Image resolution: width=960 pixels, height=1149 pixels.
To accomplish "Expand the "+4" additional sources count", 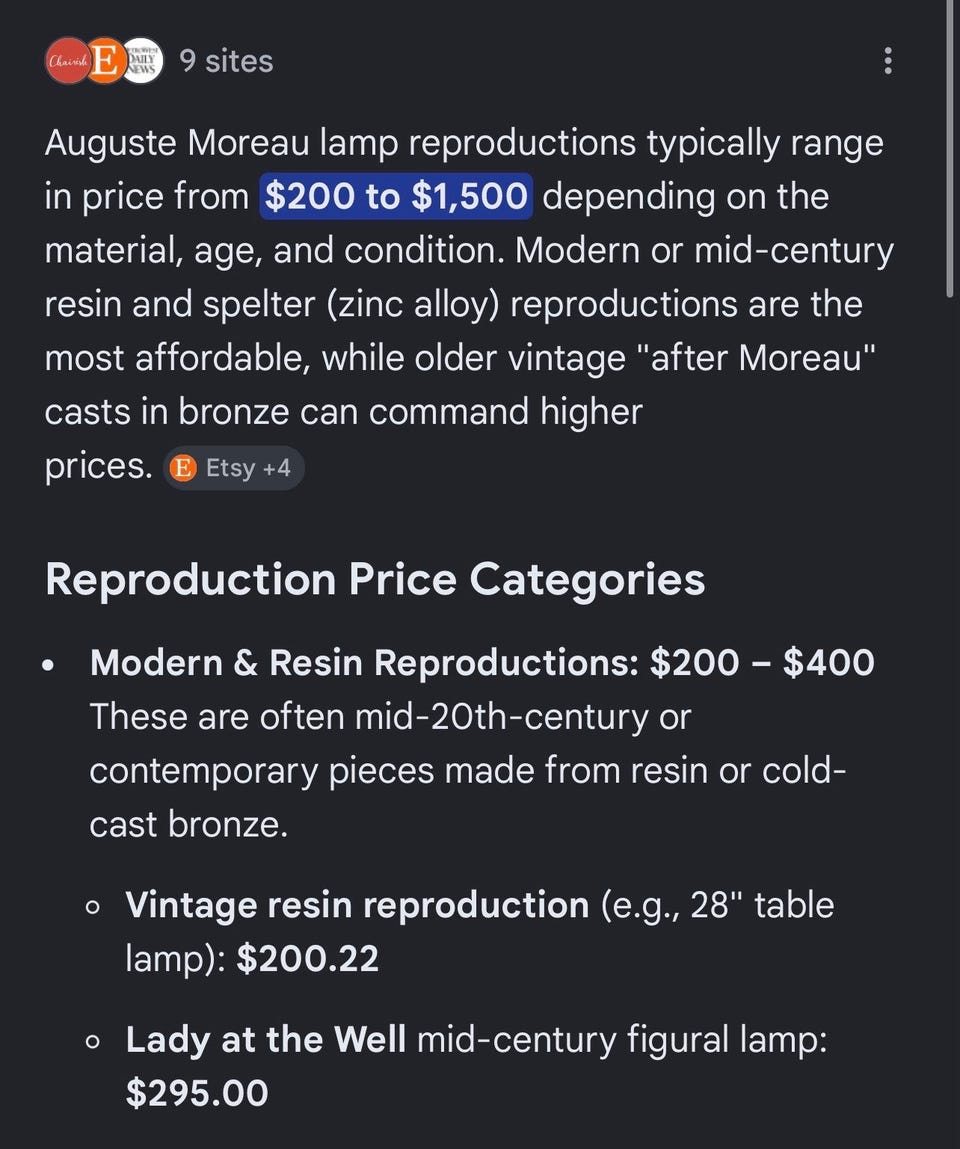I will tap(276, 467).
